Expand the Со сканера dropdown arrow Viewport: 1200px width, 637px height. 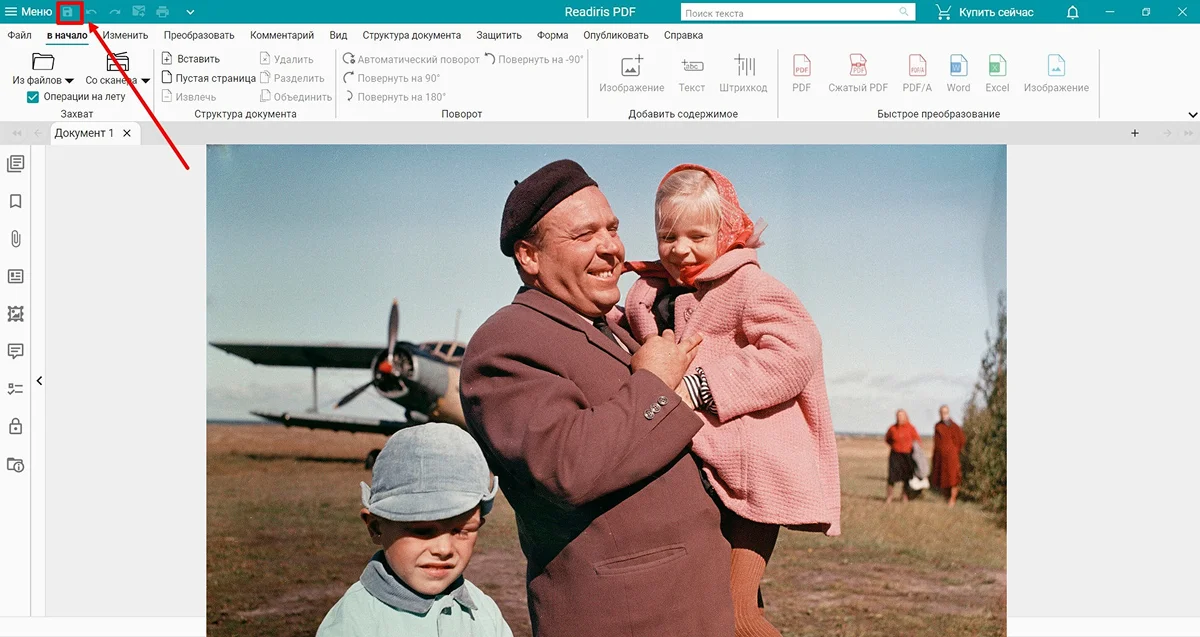[x=145, y=80]
